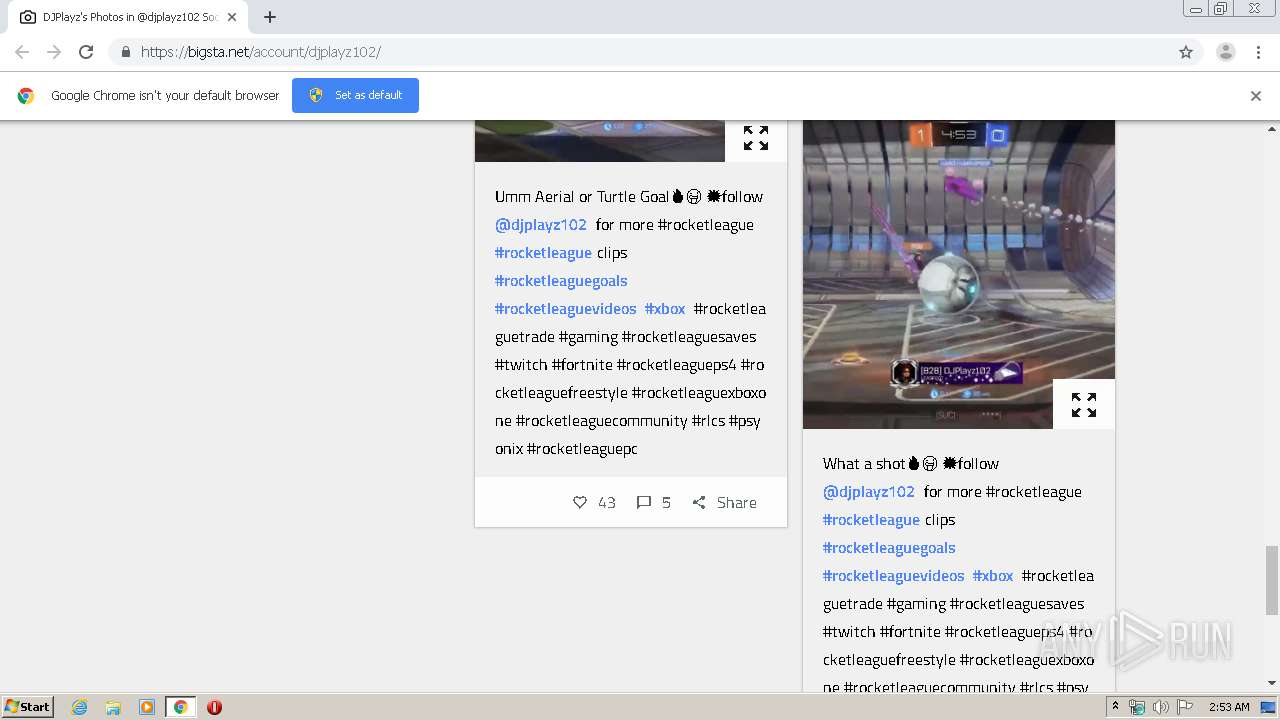The image size is (1280, 720).
Task: Open the clock showing 2:53 AM
Action: [1229, 707]
